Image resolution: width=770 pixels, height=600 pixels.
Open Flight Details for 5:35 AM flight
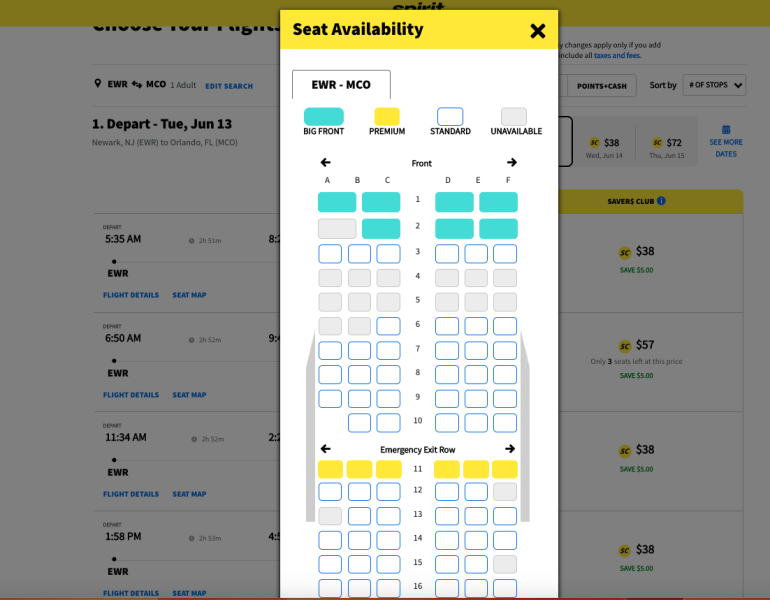pyautogui.click(x=130, y=295)
